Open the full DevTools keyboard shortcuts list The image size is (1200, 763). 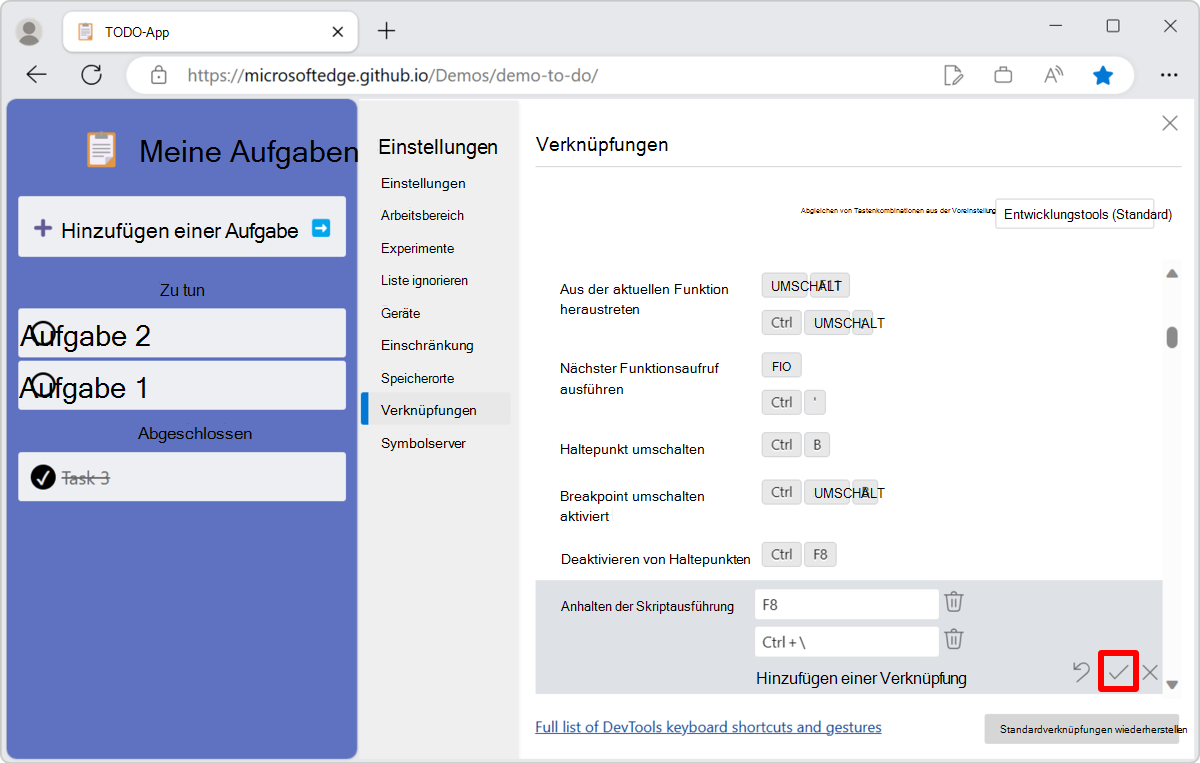(x=708, y=727)
